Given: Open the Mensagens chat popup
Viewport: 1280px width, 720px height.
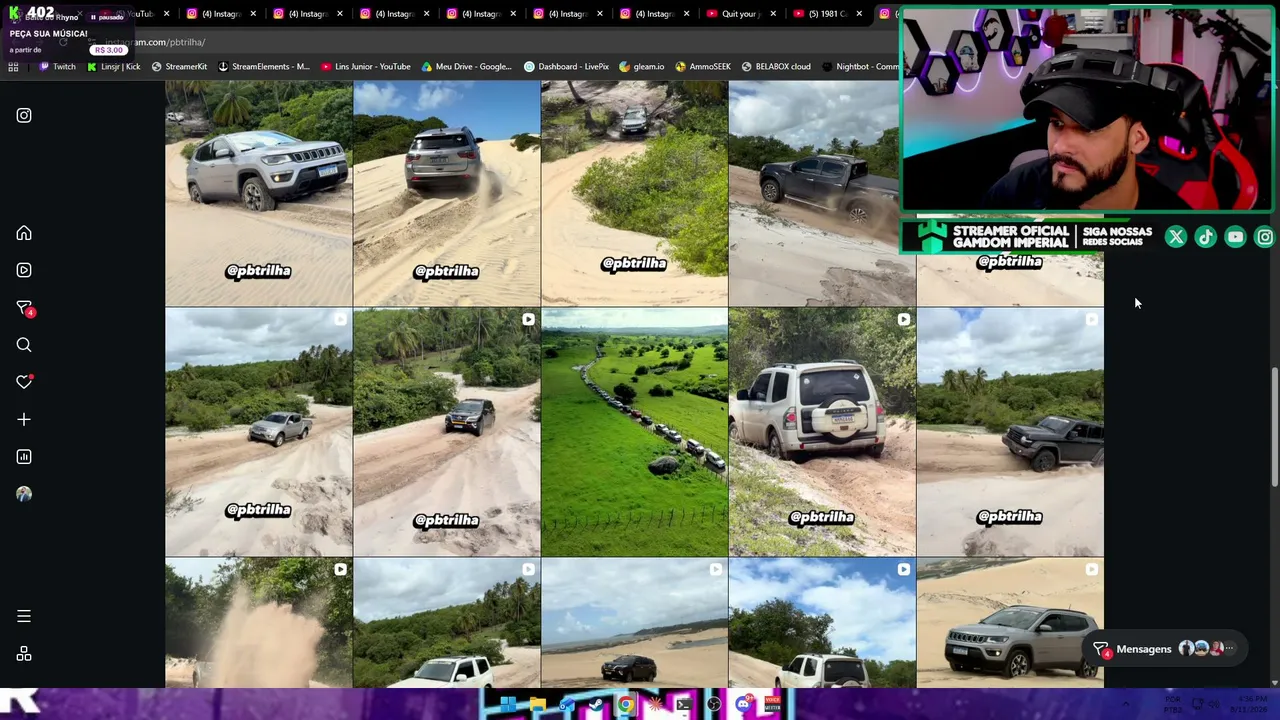Looking at the screenshot, I should pyautogui.click(x=1167, y=650).
